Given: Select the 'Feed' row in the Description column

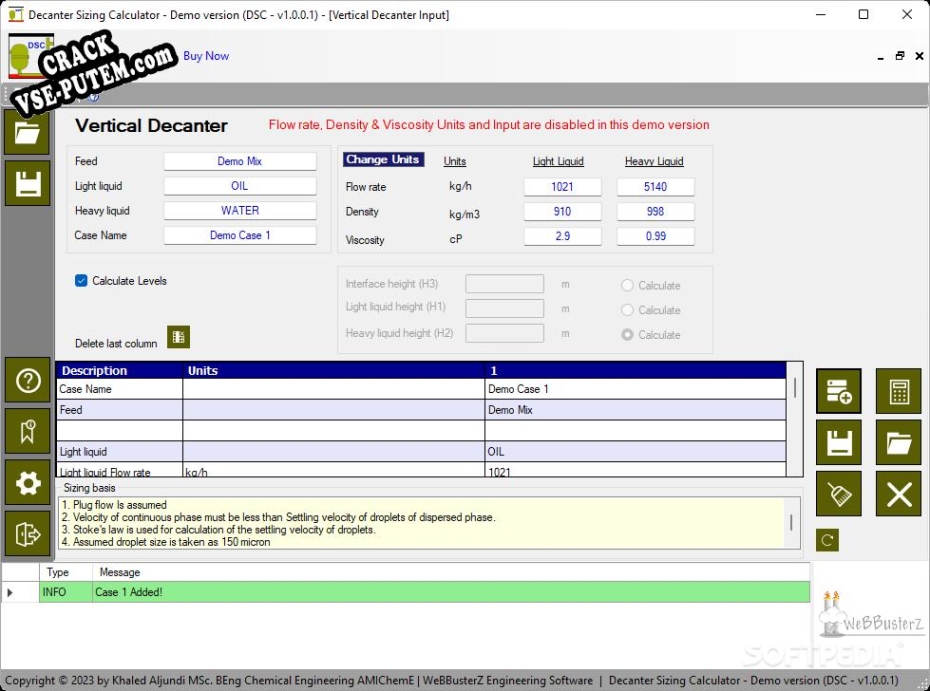Looking at the screenshot, I should click(x=119, y=410).
